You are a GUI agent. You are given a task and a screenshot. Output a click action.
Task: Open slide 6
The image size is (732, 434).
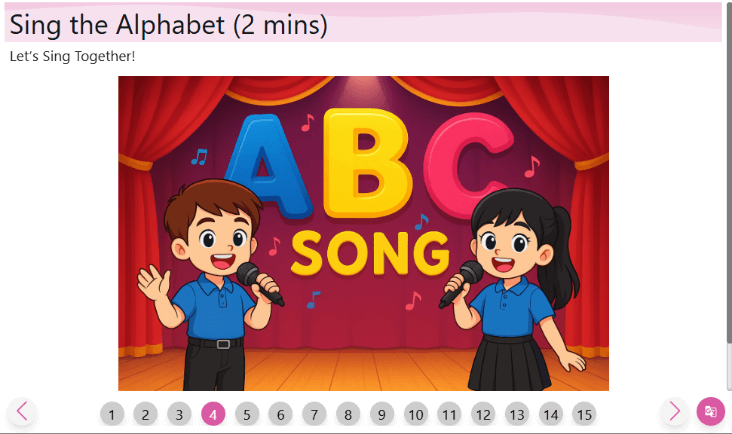pyautogui.click(x=281, y=414)
